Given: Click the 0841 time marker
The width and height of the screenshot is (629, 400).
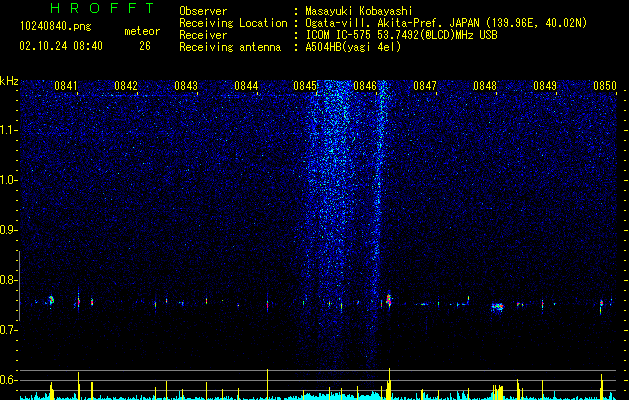Looking at the screenshot, I should point(66,86).
